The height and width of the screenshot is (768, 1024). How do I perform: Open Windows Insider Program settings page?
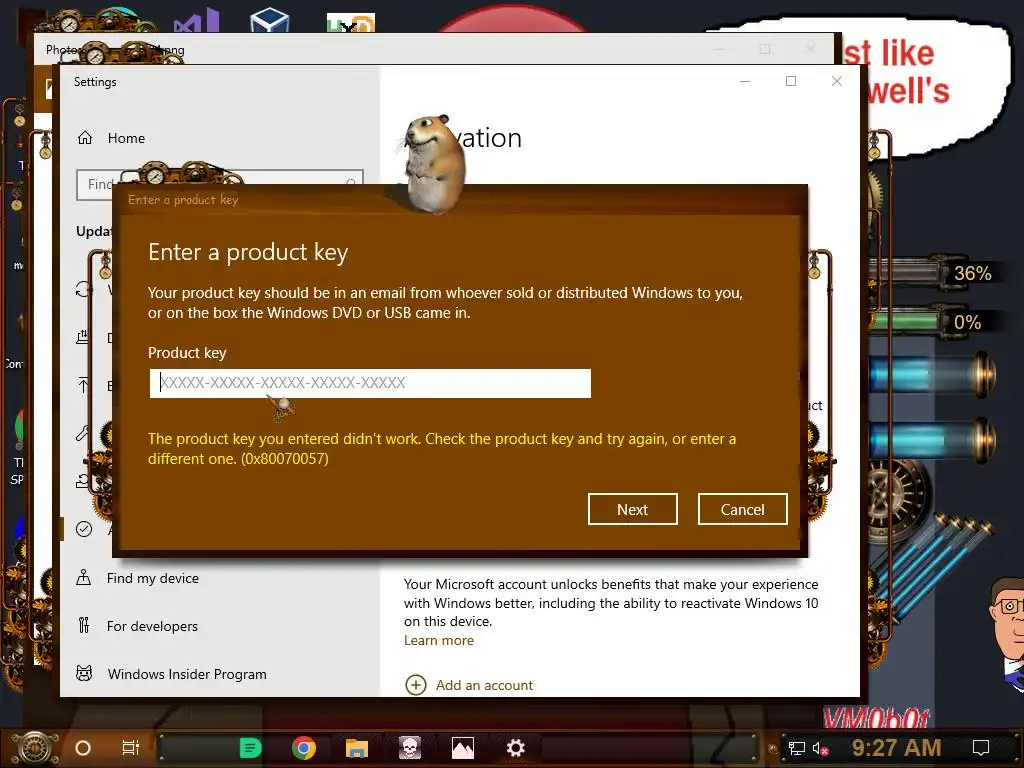click(x=187, y=674)
